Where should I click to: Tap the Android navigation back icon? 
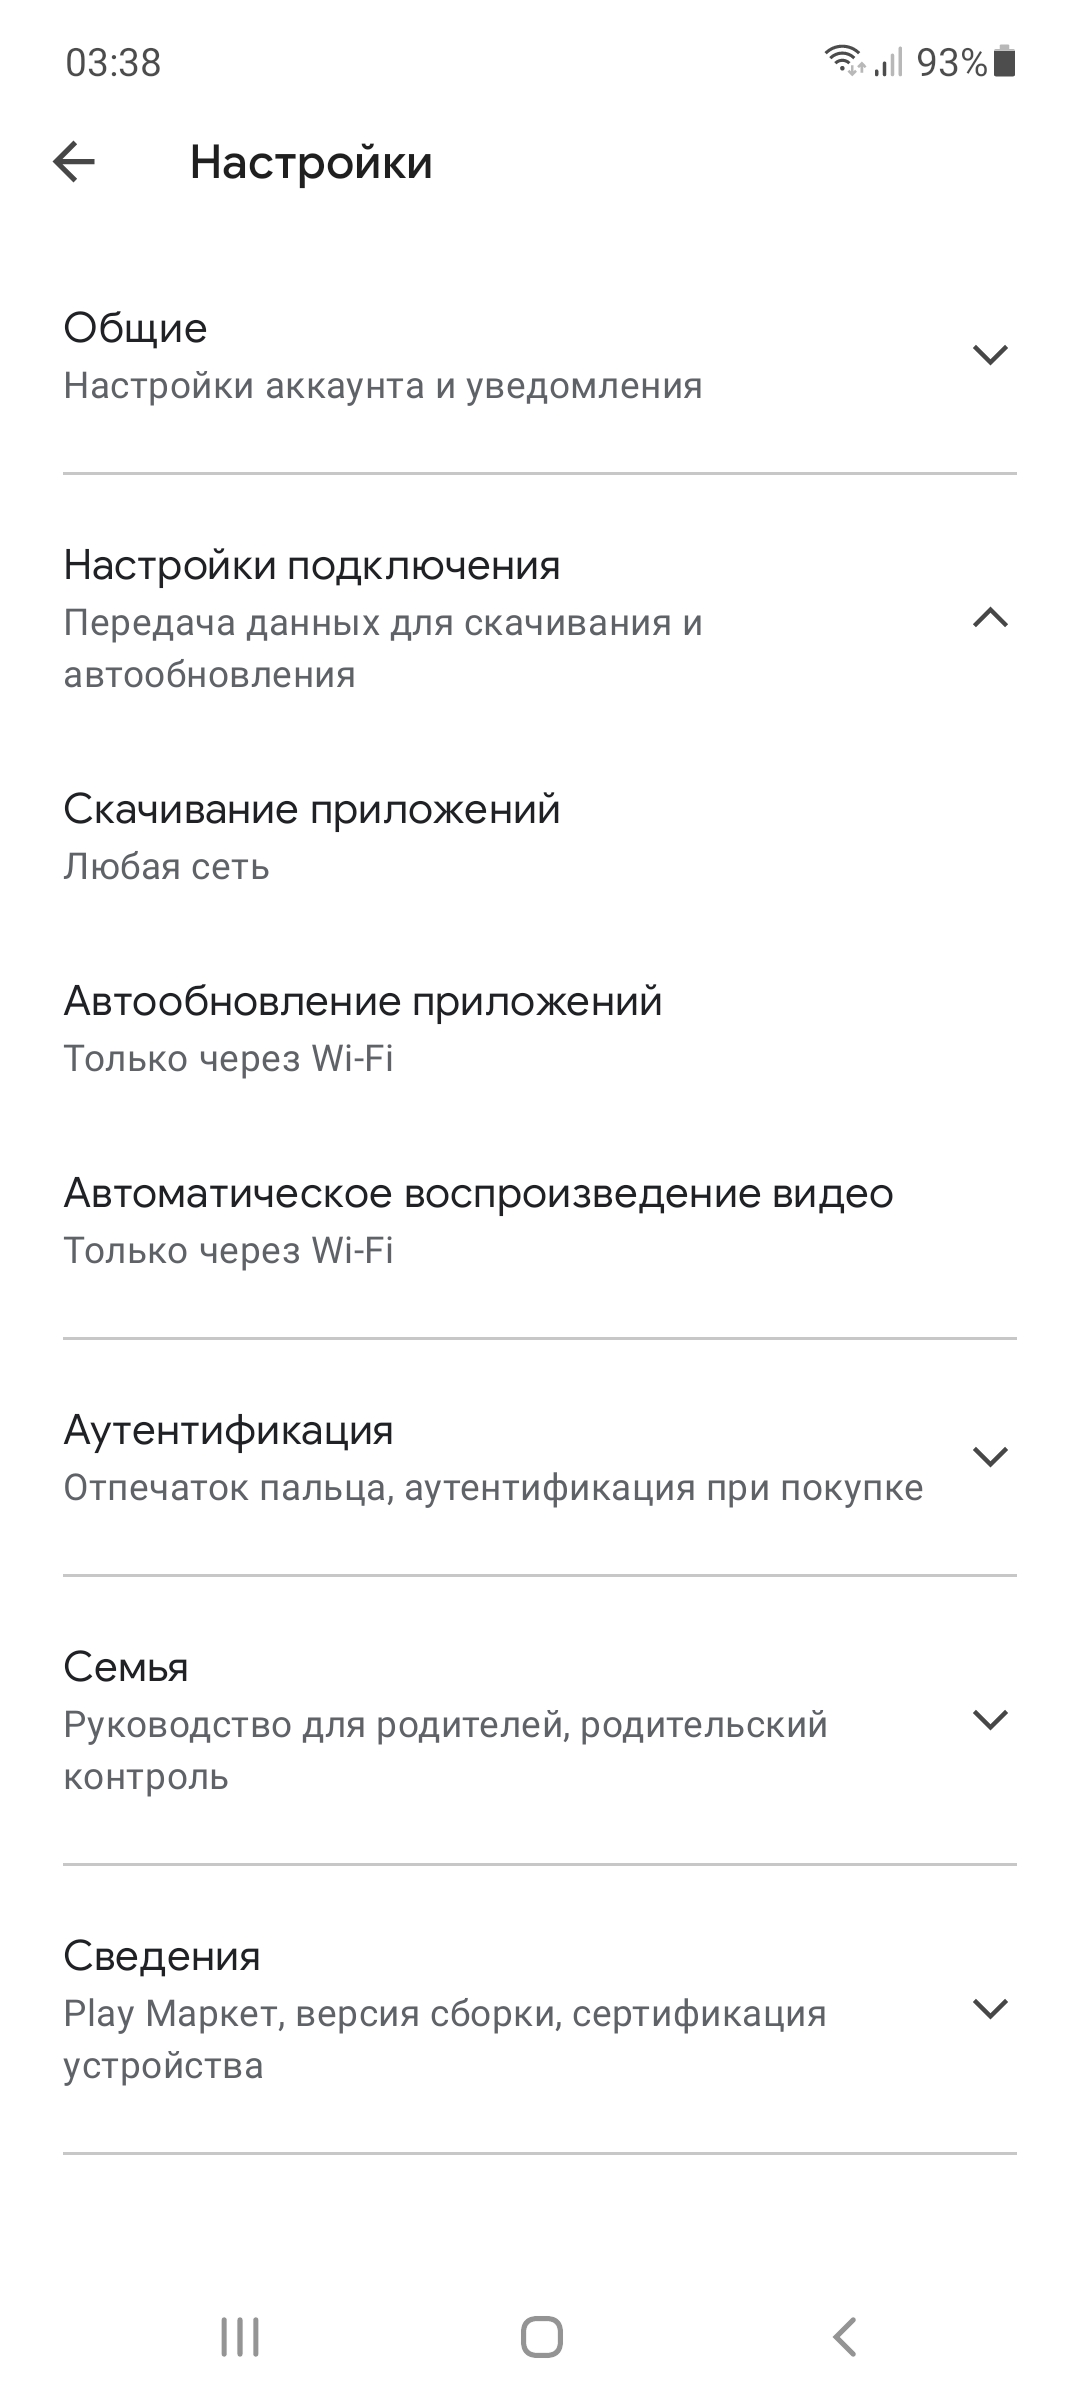pos(844,2337)
